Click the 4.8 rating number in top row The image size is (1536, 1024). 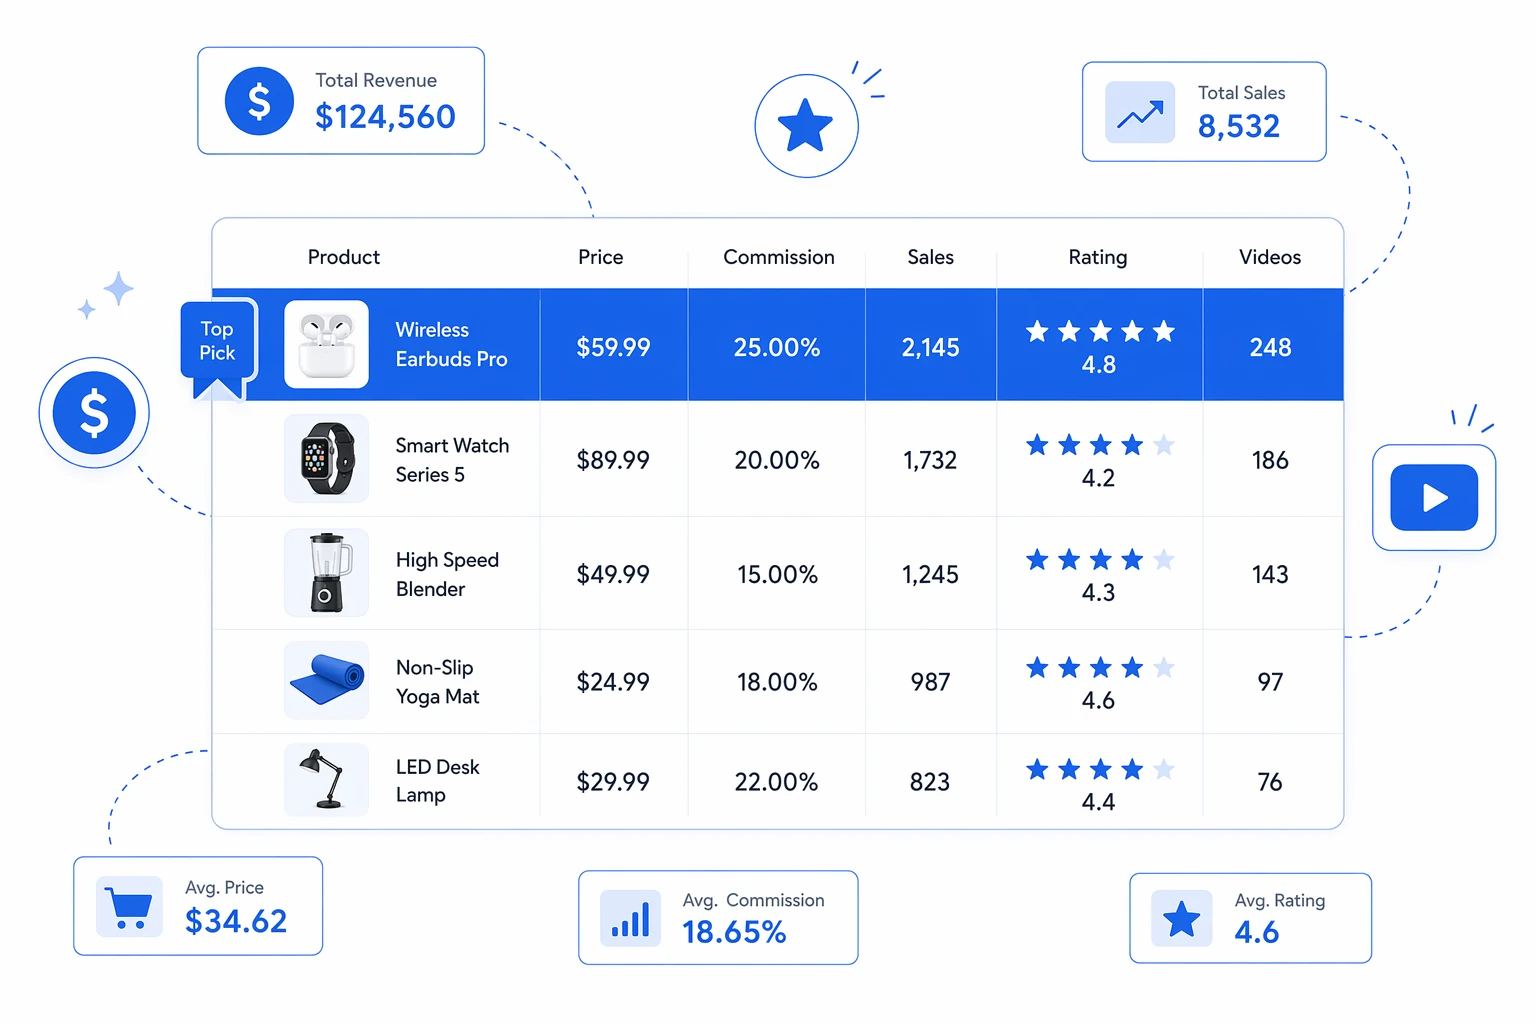1098,365
